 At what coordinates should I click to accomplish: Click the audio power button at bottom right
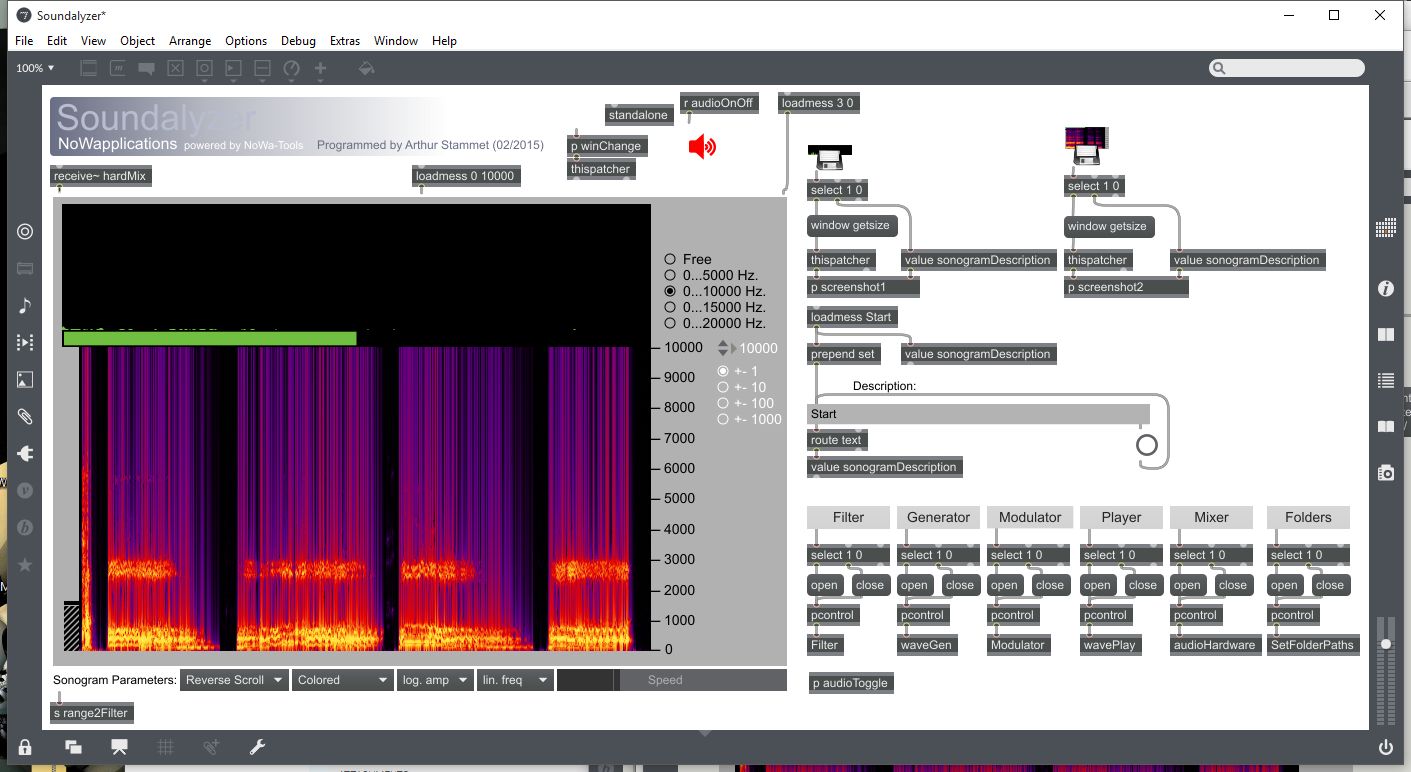point(1385,747)
